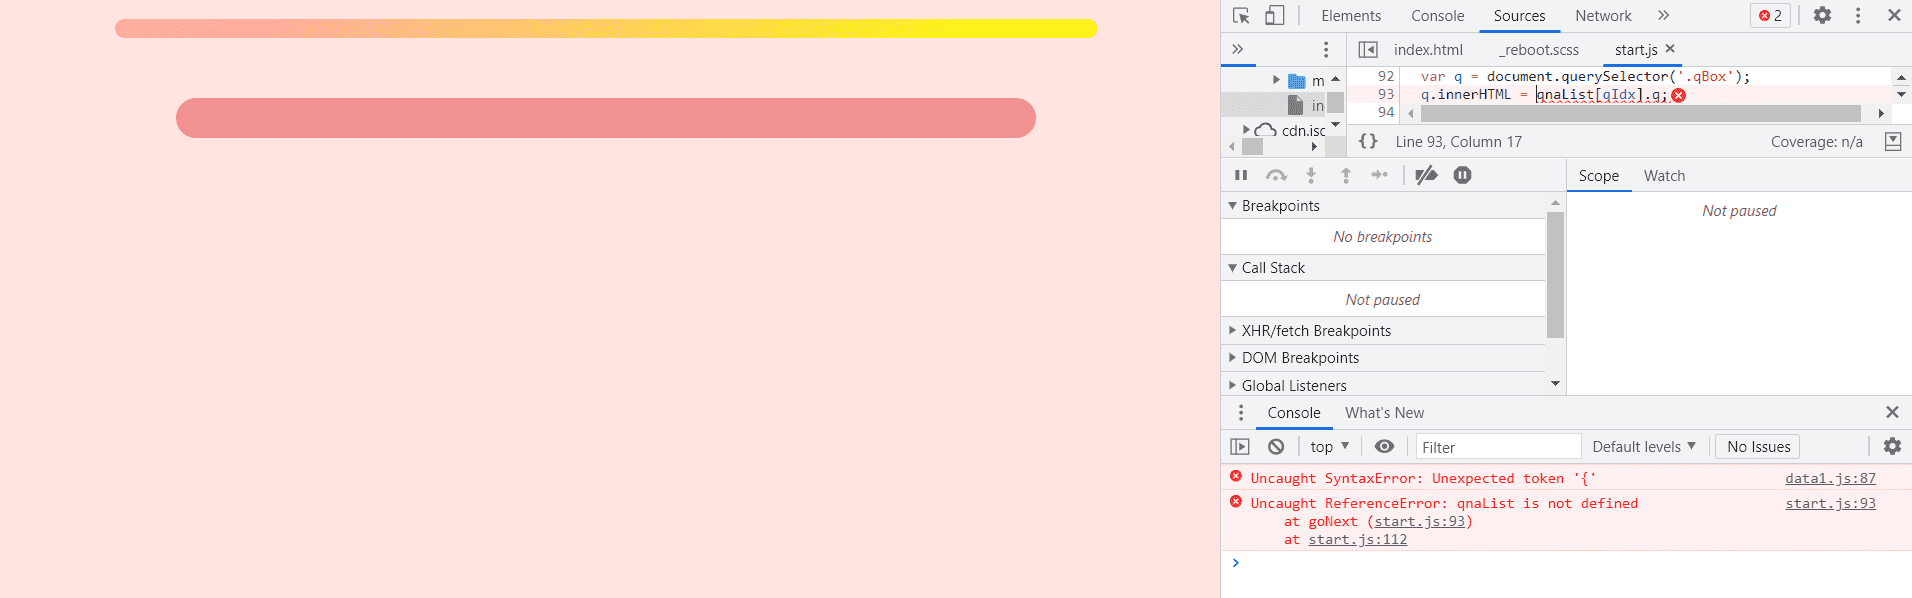Click the console Filter field
This screenshot has width=1912, height=598.
[1498, 447]
